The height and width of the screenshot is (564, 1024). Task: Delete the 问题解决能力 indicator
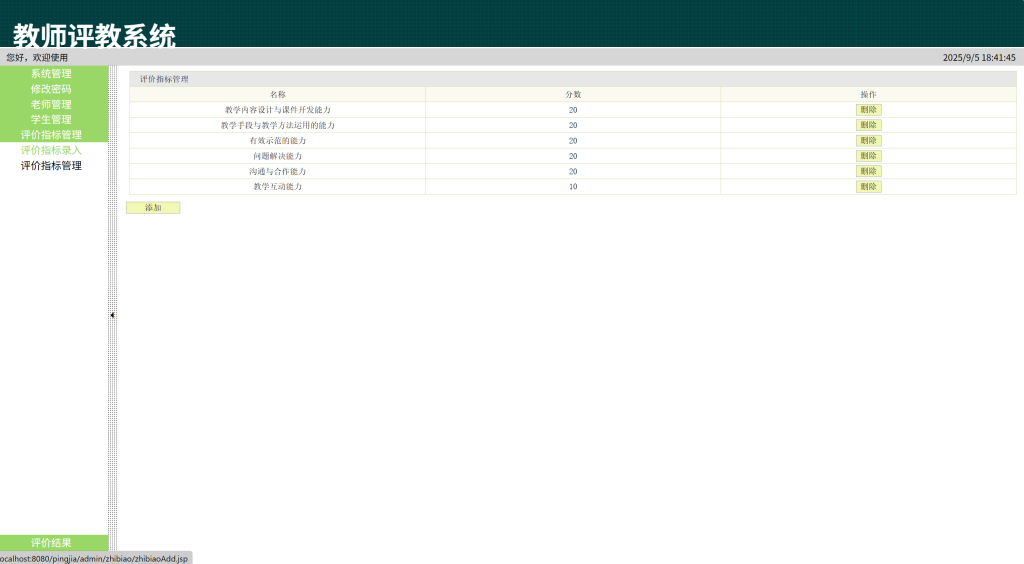[869, 156]
